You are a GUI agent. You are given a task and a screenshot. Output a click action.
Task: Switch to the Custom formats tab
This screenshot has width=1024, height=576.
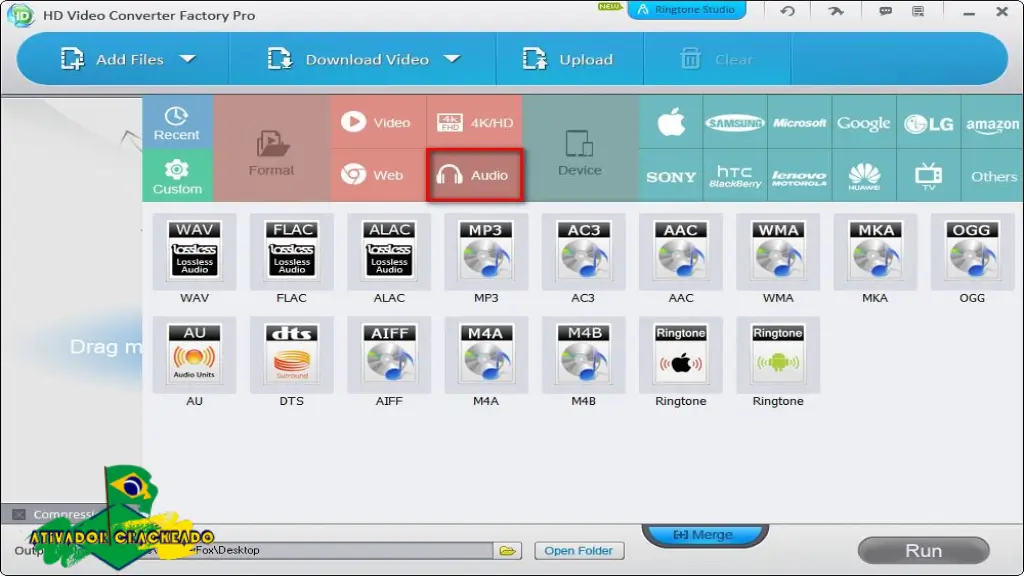coord(177,176)
